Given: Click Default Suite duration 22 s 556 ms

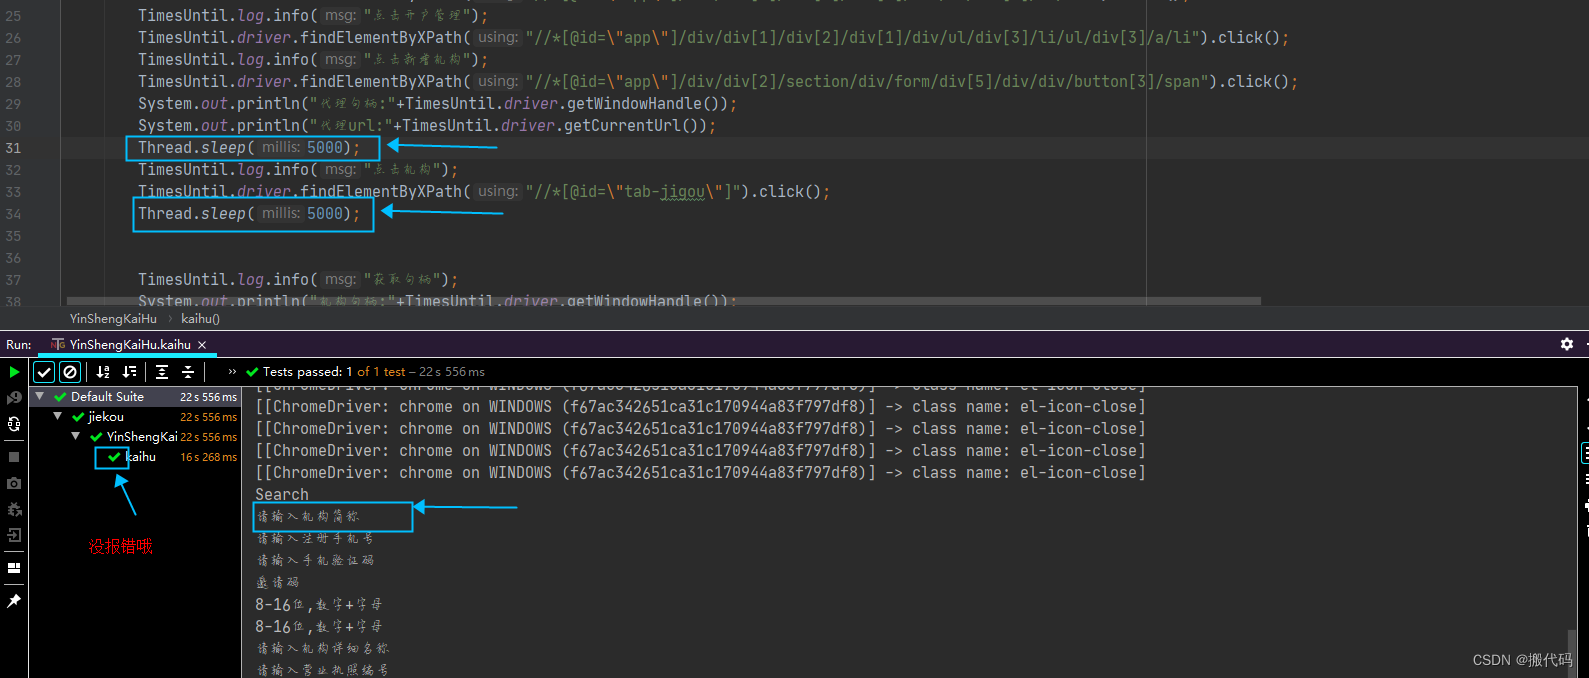Looking at the screenshot, I should [x=208, y=397].
